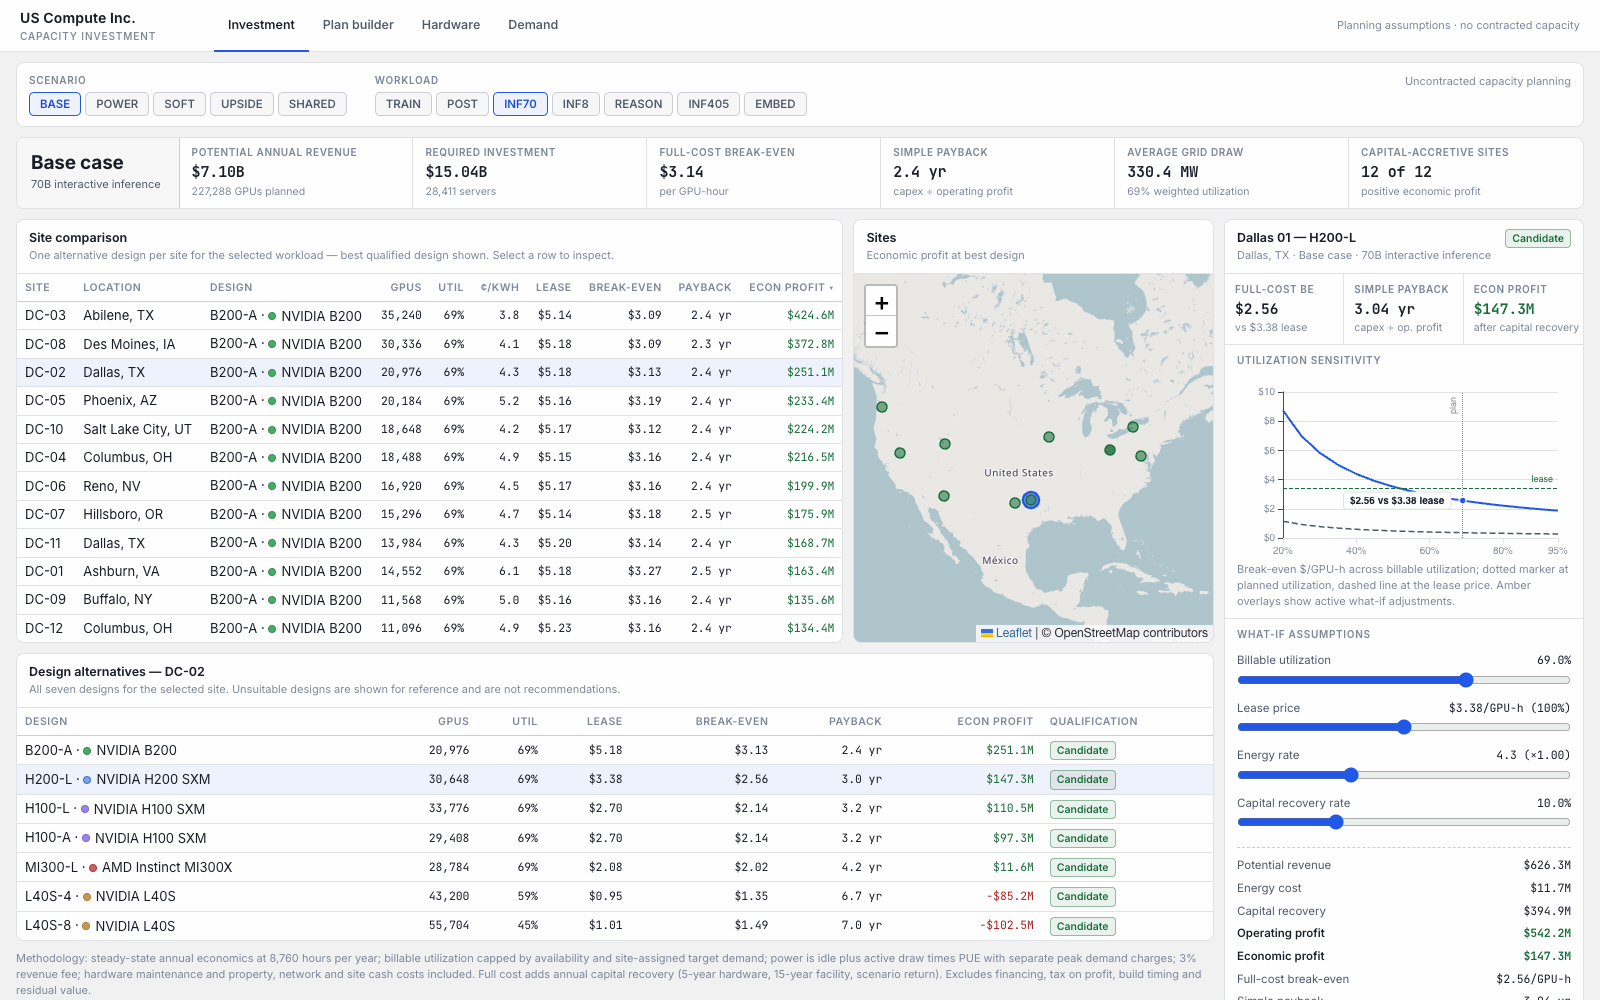Click Candidate badge in the H200-L row
Image resolution: width=1600 pixels, height=1000 pixels.
[x=1082, y=780]
